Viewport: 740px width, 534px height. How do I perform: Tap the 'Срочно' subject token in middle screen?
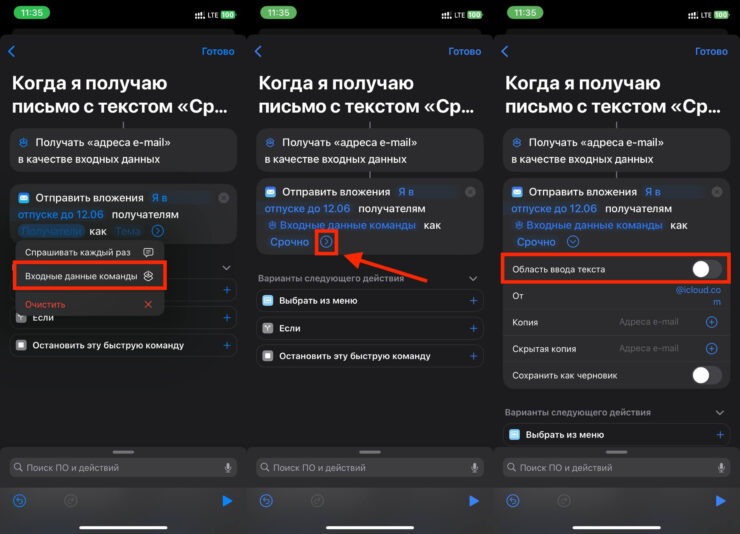point(289,242)
